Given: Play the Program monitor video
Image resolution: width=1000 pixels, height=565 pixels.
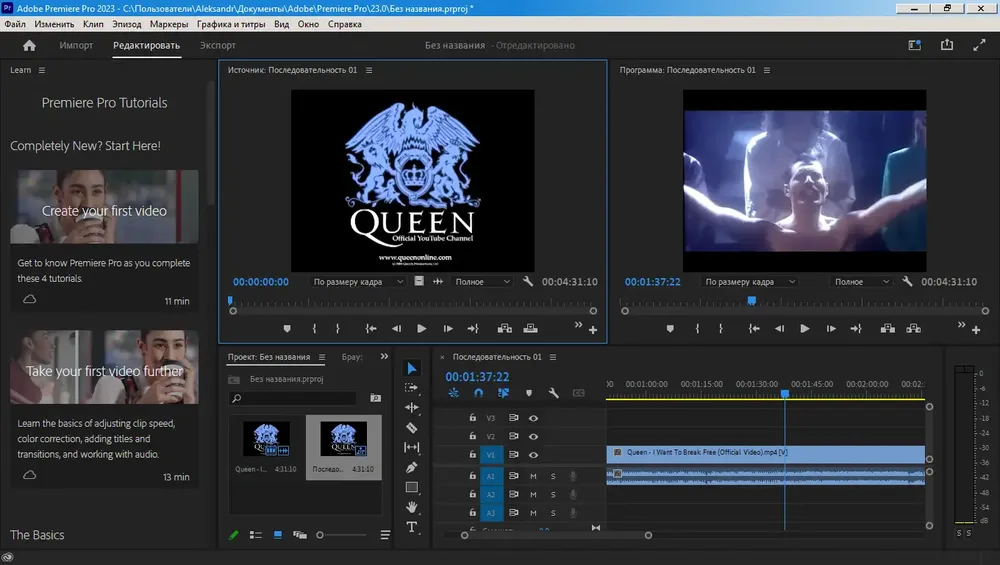Looking at the screenshot, I should tap(805, 328).
